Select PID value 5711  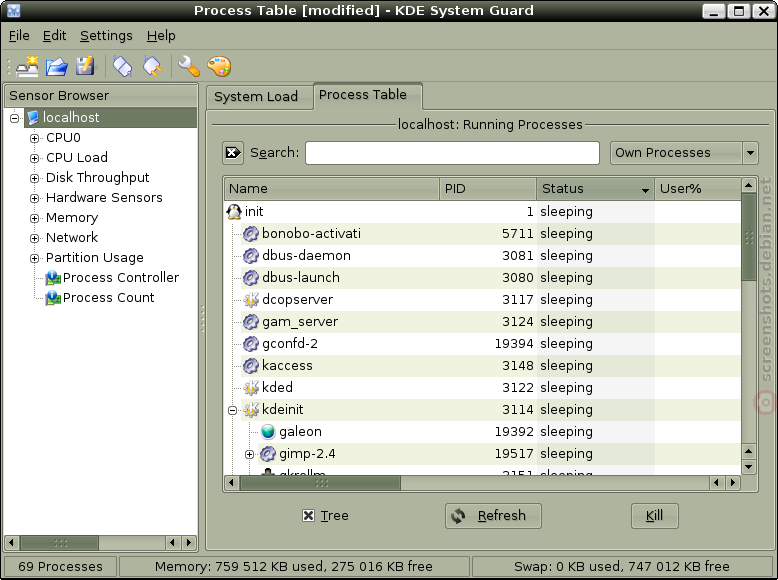click(x=518, y=234)
